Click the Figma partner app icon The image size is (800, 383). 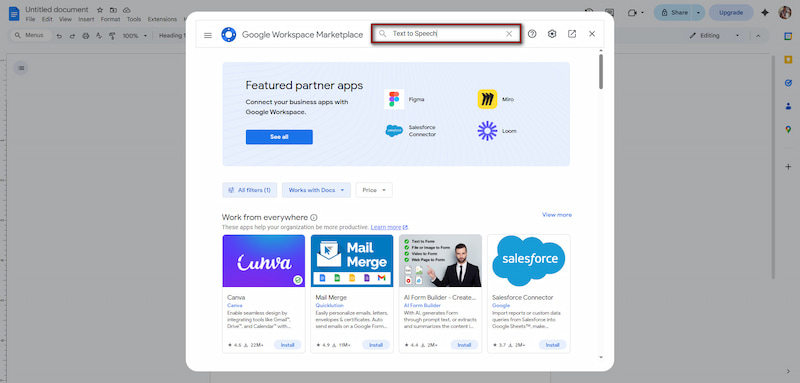(394, 99)
